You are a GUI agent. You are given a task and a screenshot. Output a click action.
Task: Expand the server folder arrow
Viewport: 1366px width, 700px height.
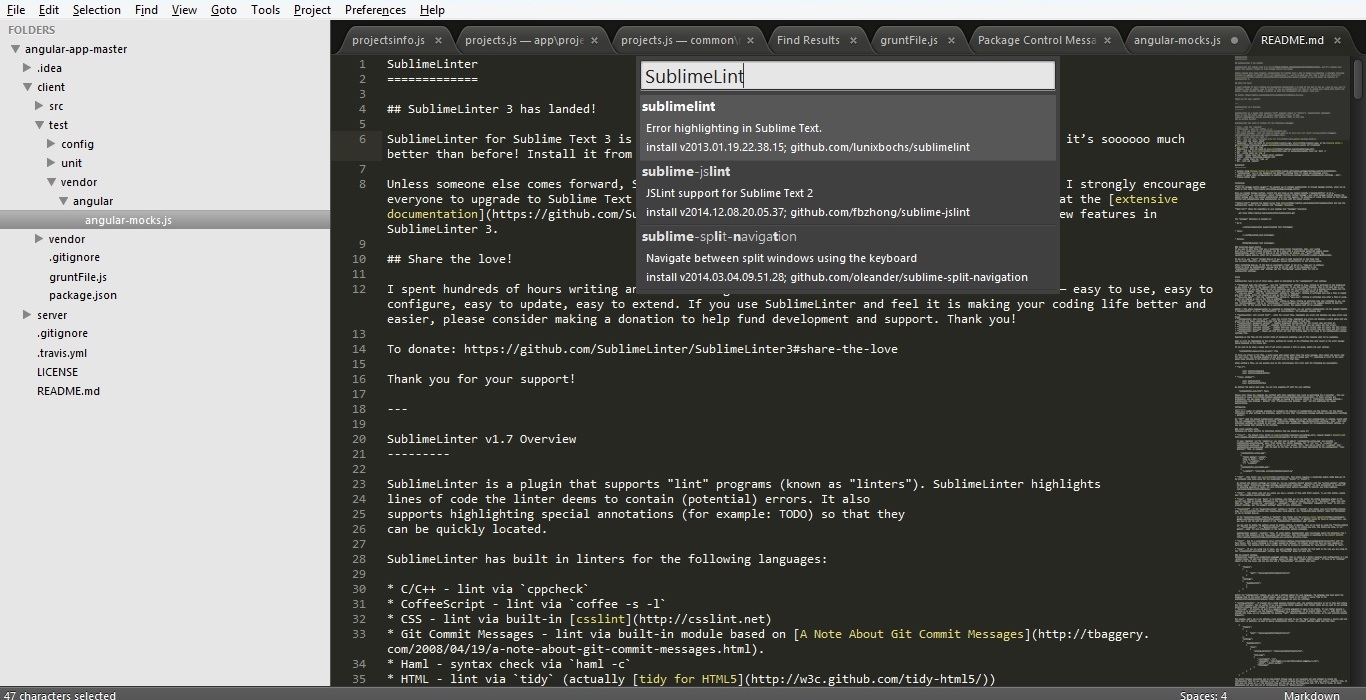point(27,315)
